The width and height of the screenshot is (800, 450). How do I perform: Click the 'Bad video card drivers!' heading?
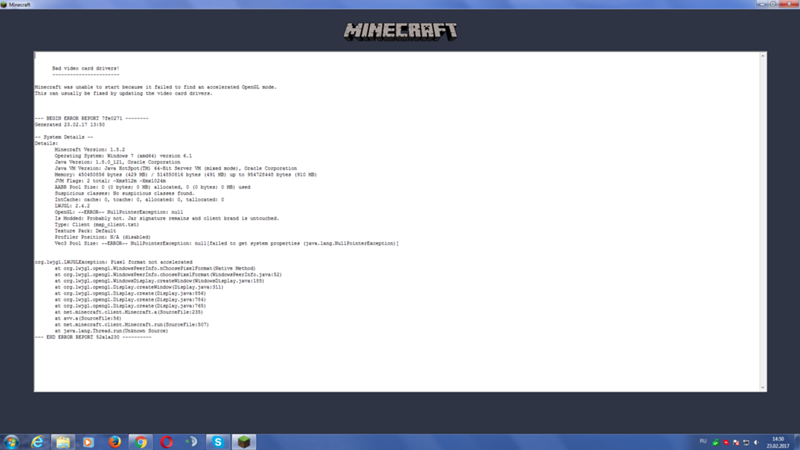pyautogui.click(x=85, y=68)
